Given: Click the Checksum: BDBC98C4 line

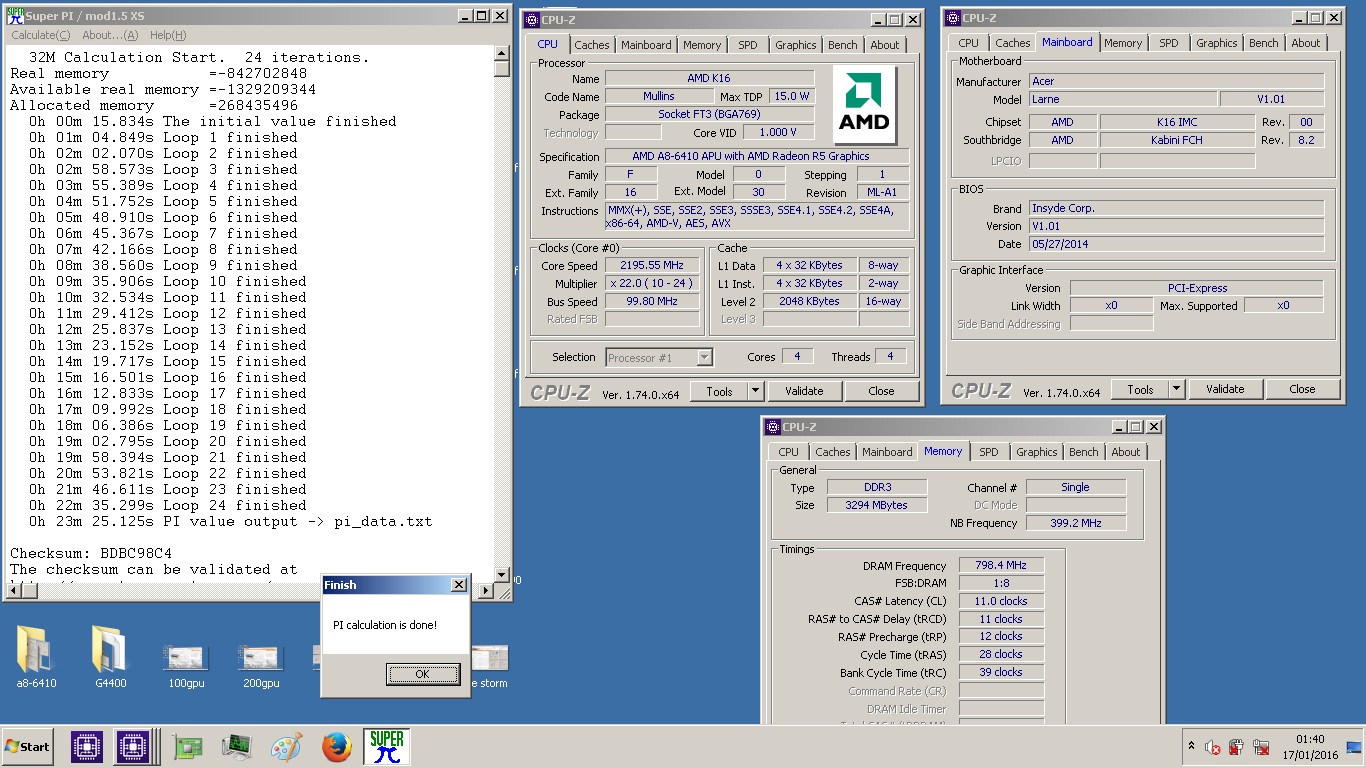Looking at the screenshot, I should click(x=91, y=553).
